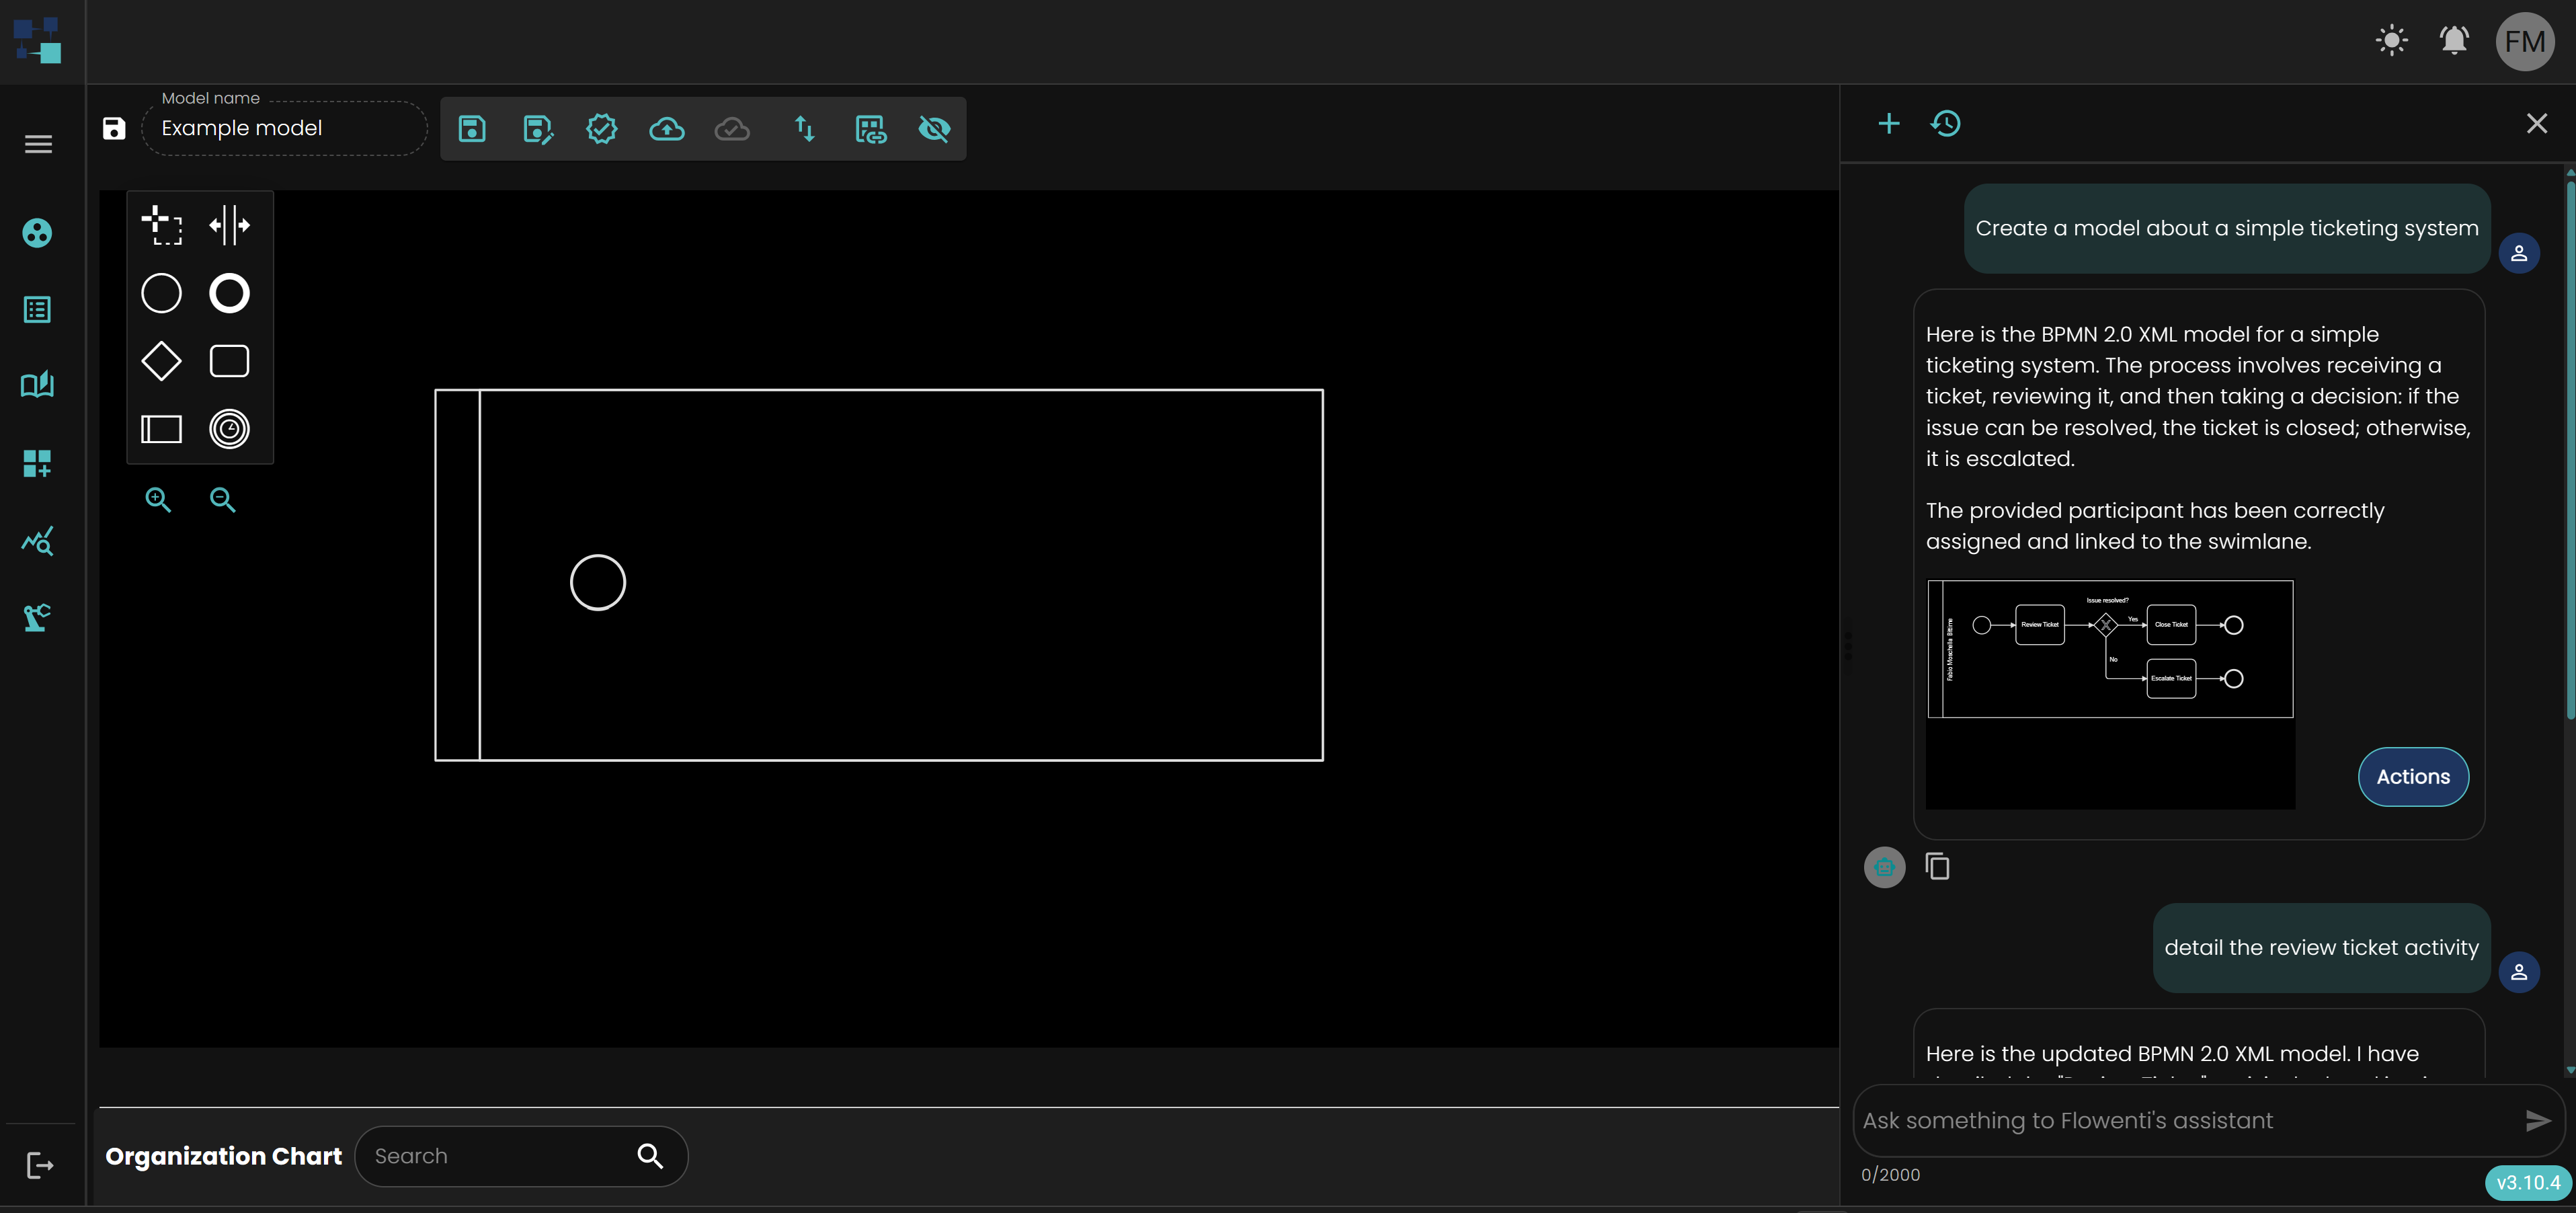Screen dimensions: 2576x1213
Task: Zoom out on the canvas
Action: [222, 500]
